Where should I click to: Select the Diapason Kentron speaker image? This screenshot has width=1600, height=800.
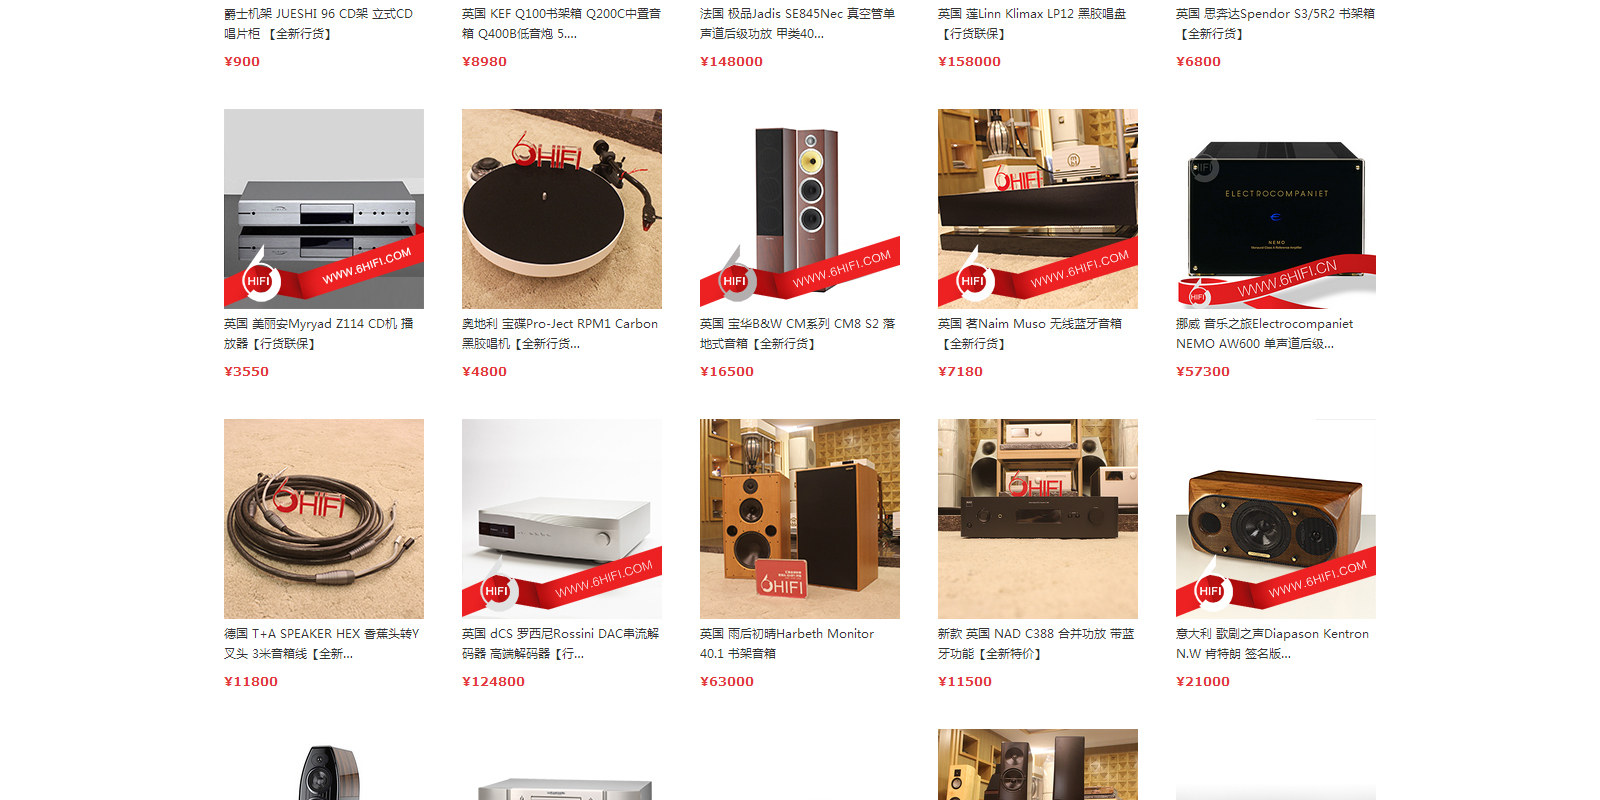(1276, 519)
